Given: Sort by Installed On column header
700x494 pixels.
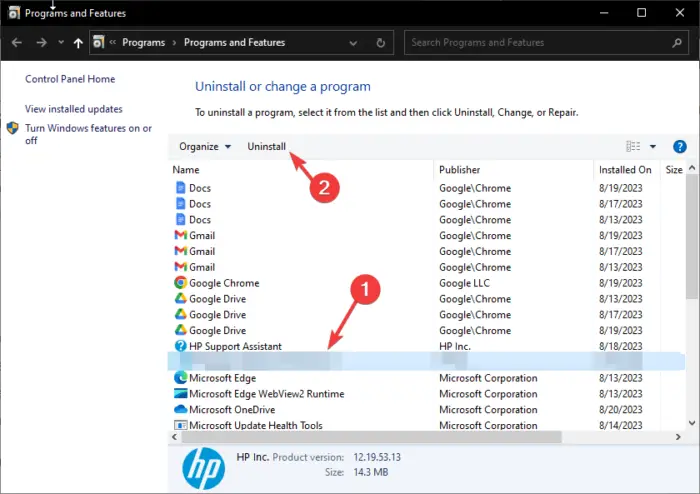Looking at the screenshot, I should (625, 170).
